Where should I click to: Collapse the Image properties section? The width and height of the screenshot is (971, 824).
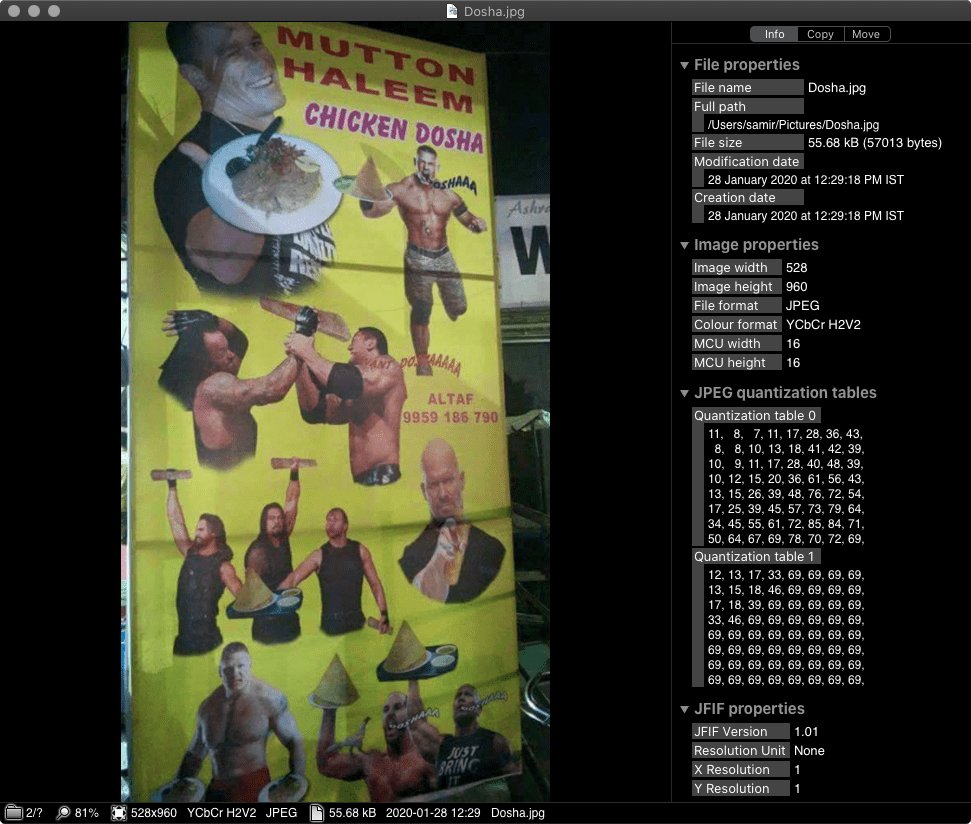point(684,245)
